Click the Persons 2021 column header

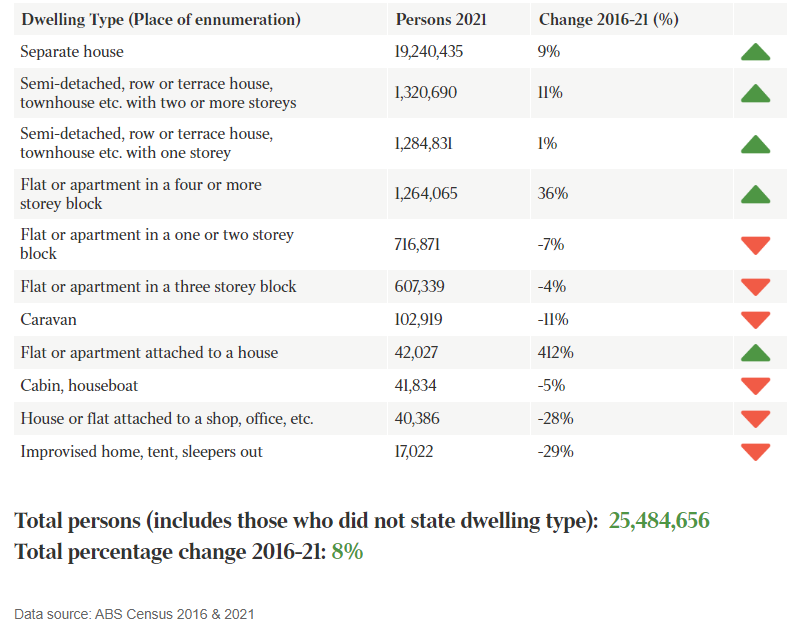[440, 20]
